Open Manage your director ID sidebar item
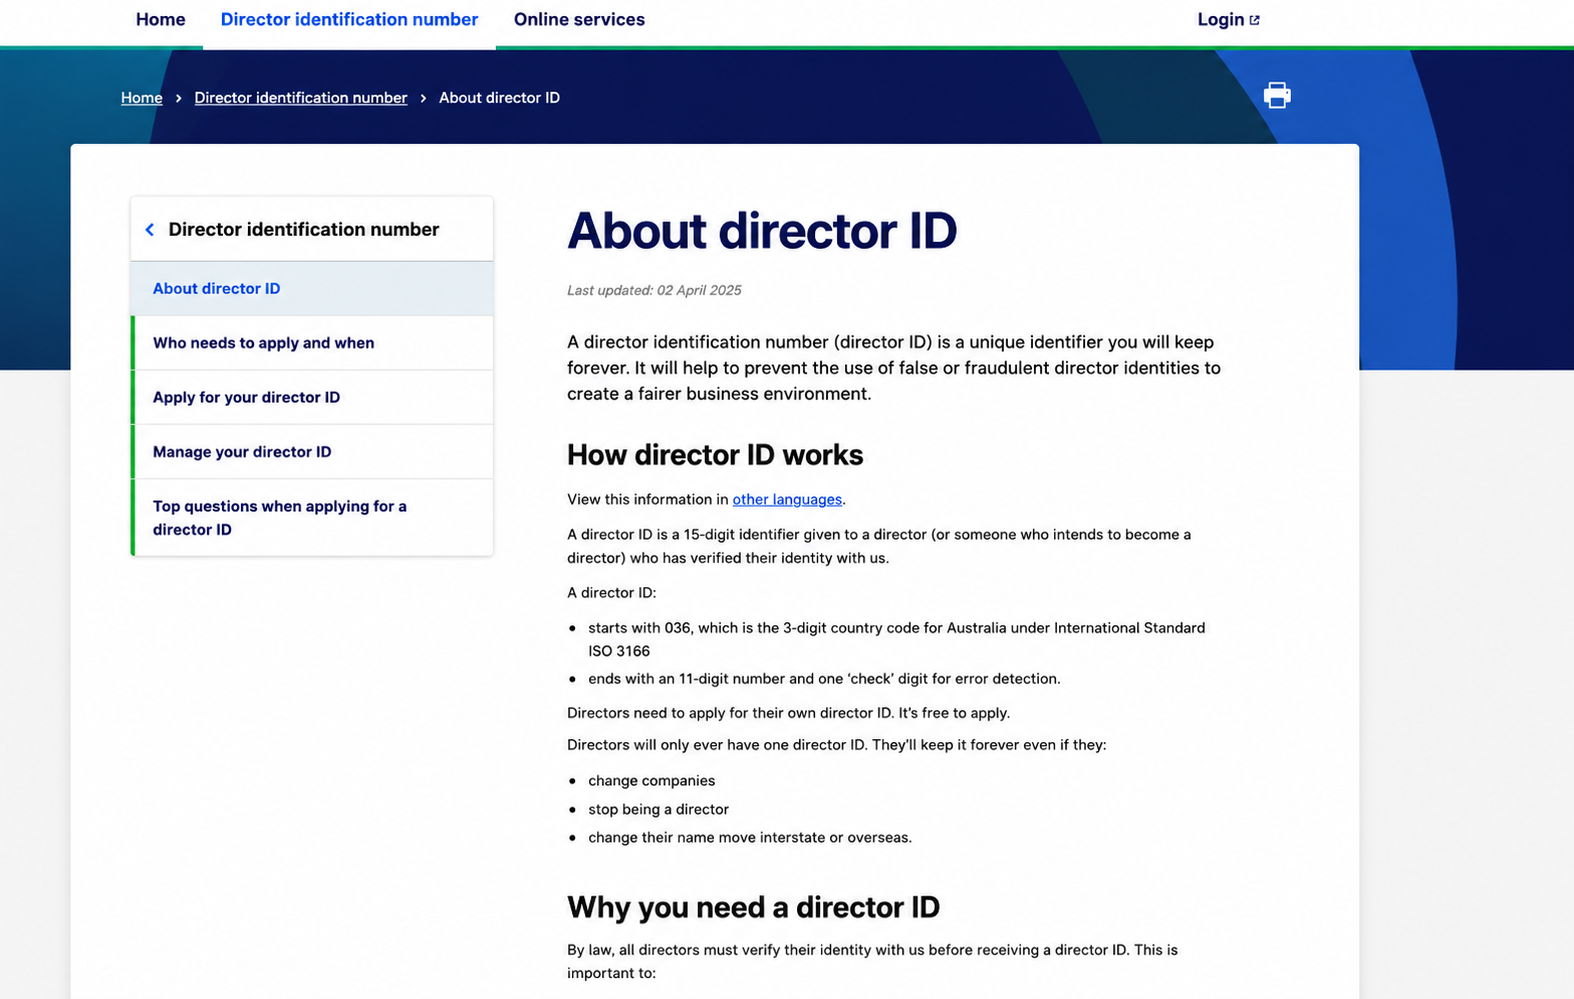The image size is (1574, 999). pyautogui.click(x=312, y=452)
